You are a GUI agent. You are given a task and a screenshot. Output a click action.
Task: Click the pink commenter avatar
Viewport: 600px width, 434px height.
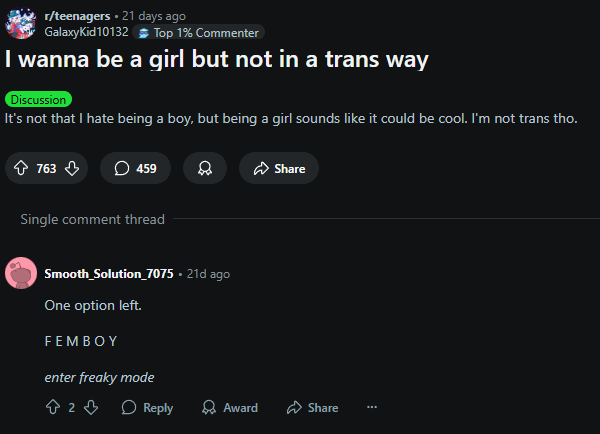21,273
